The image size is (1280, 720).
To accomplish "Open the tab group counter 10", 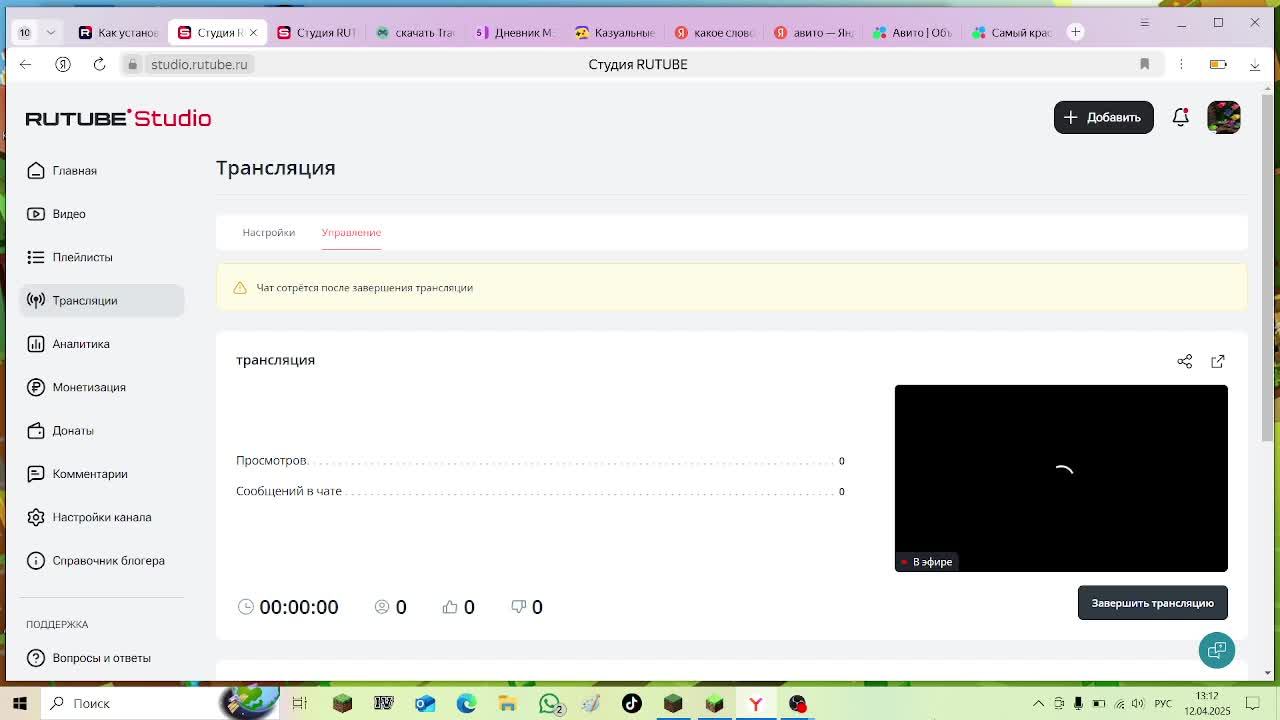I will pos(24,32).
